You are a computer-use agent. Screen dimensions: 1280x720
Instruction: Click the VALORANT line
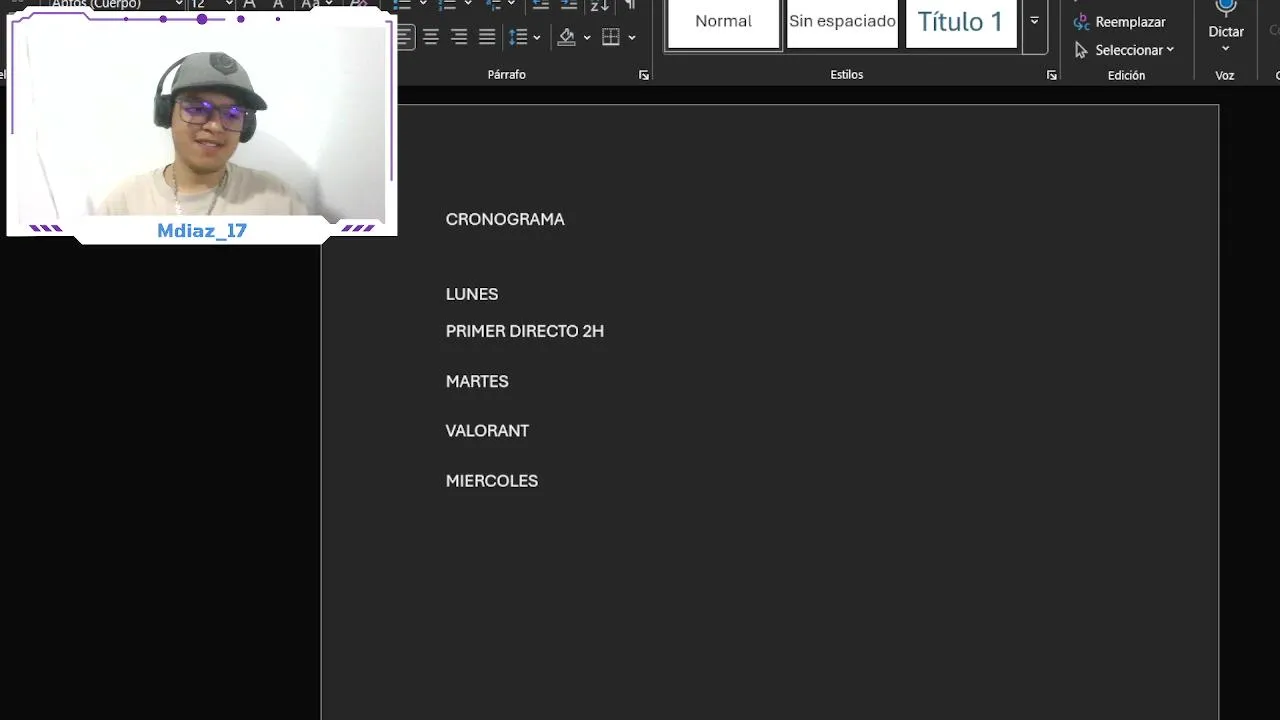coord(487,431)
